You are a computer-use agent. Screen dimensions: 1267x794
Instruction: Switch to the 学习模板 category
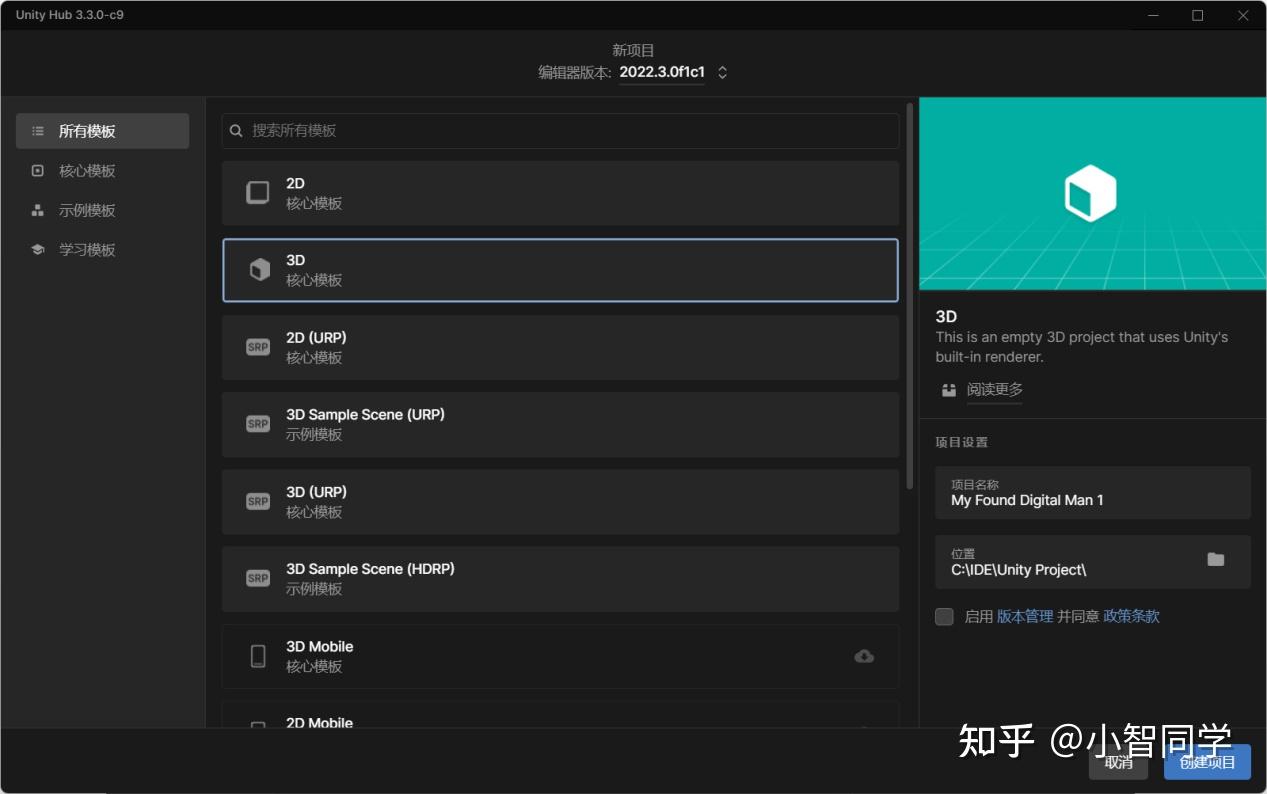pos(37,249)
